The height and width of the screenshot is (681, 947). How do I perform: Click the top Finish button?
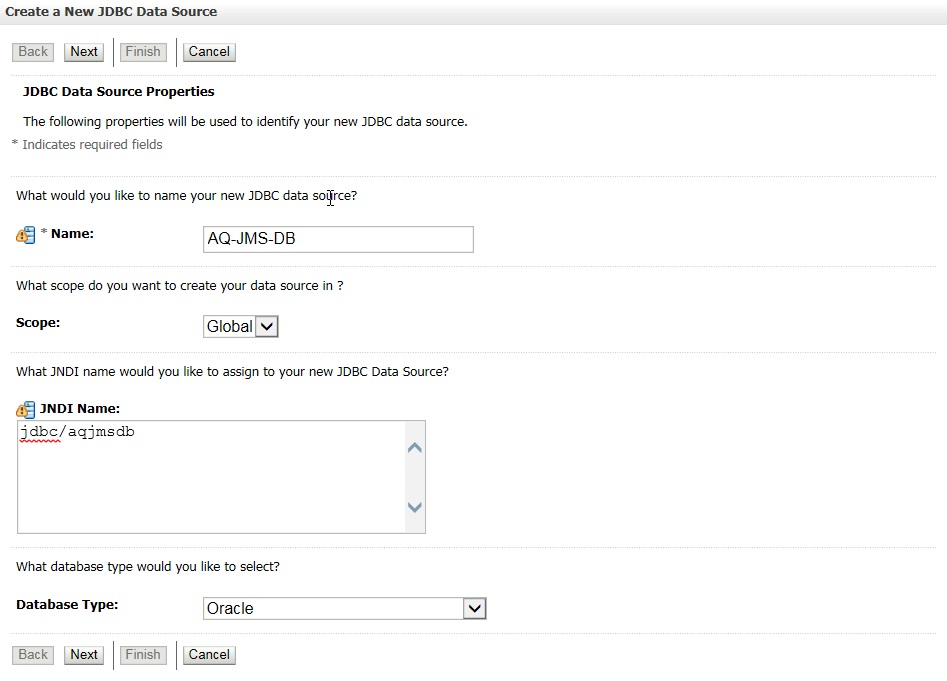point(143,52)
